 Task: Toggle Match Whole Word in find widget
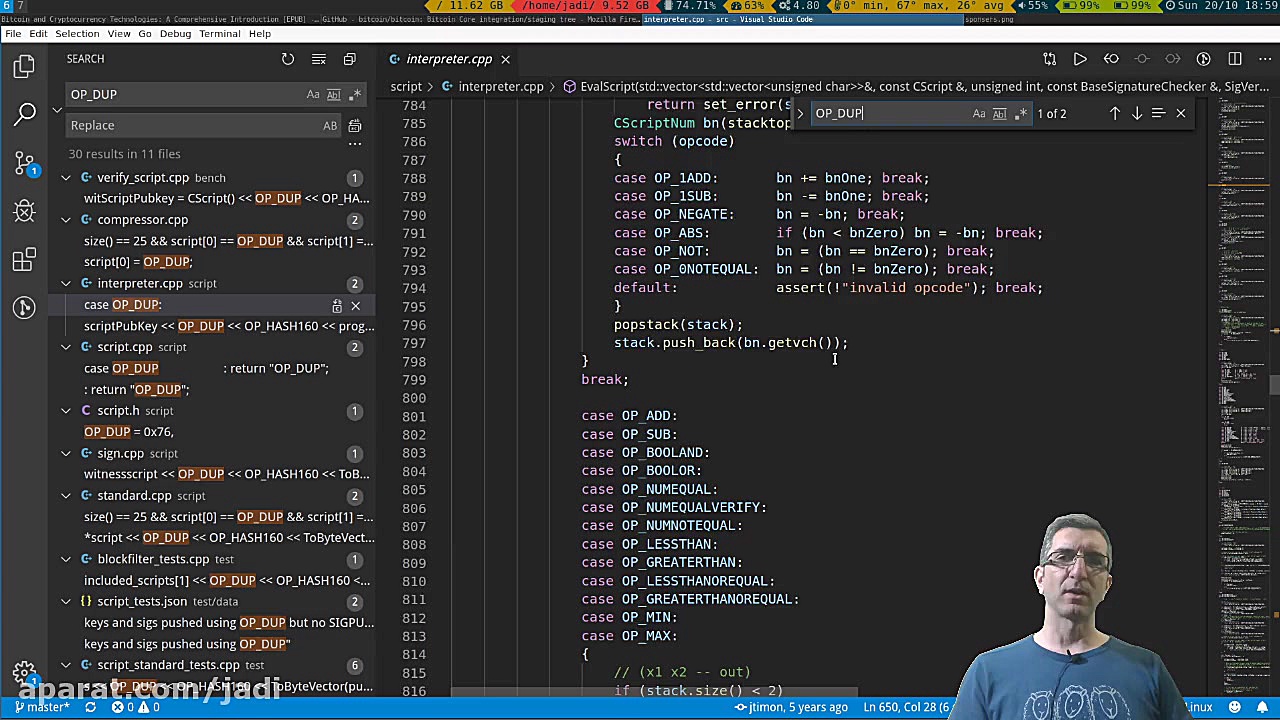pos(999,113)
